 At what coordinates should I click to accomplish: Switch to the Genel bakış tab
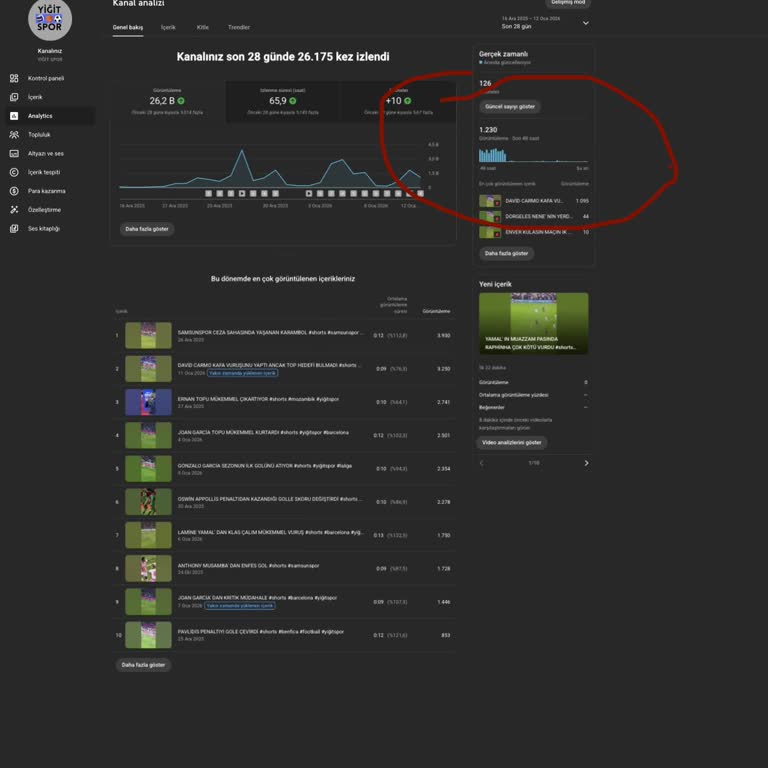click(128, 27)
